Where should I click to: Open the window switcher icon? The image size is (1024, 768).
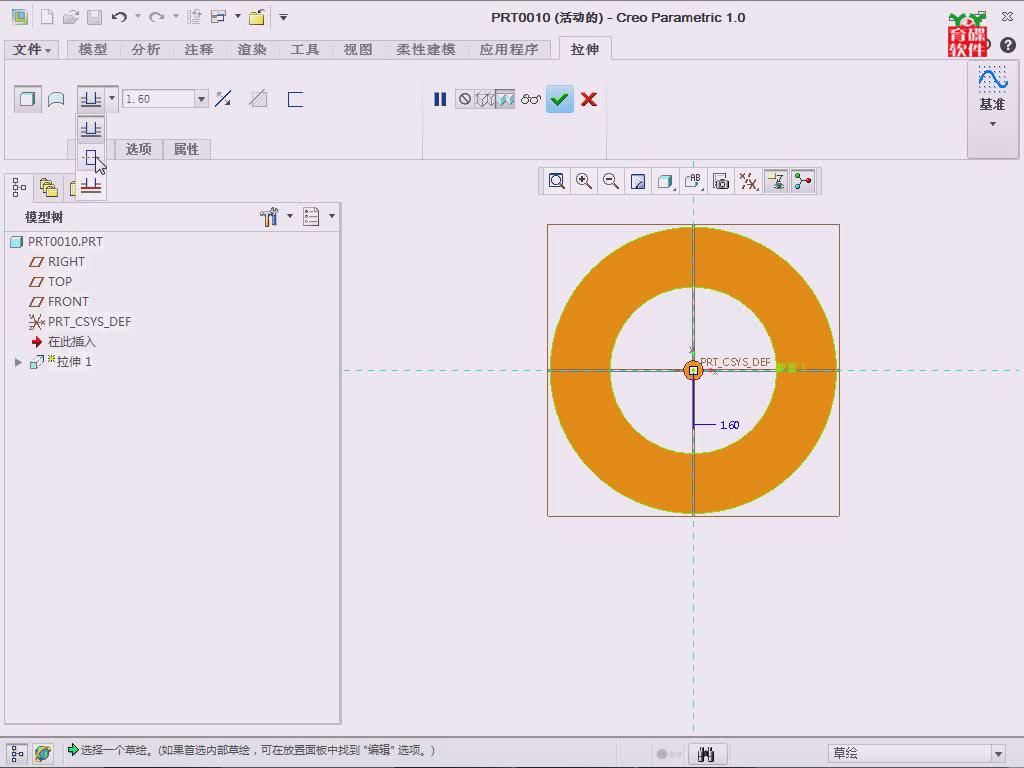point(219,17)
